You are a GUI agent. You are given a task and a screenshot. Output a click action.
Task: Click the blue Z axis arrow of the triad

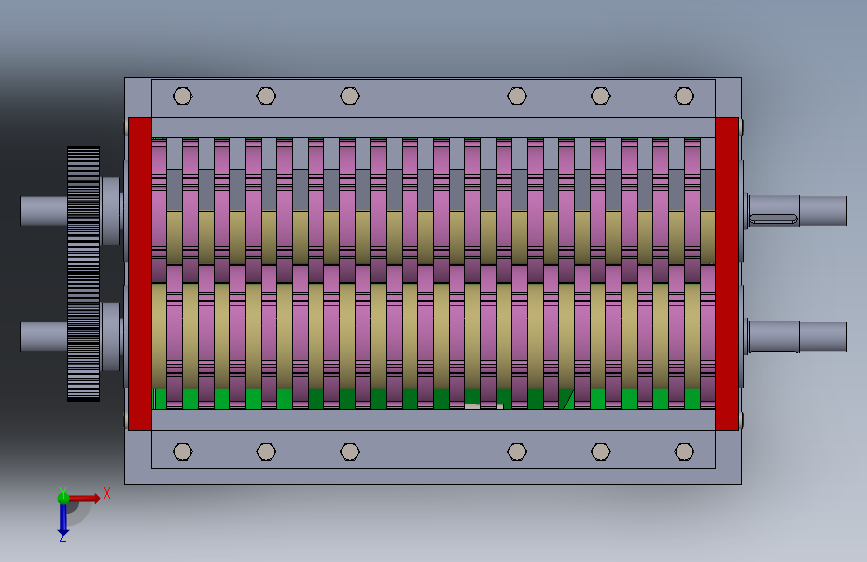pos(63,519)
